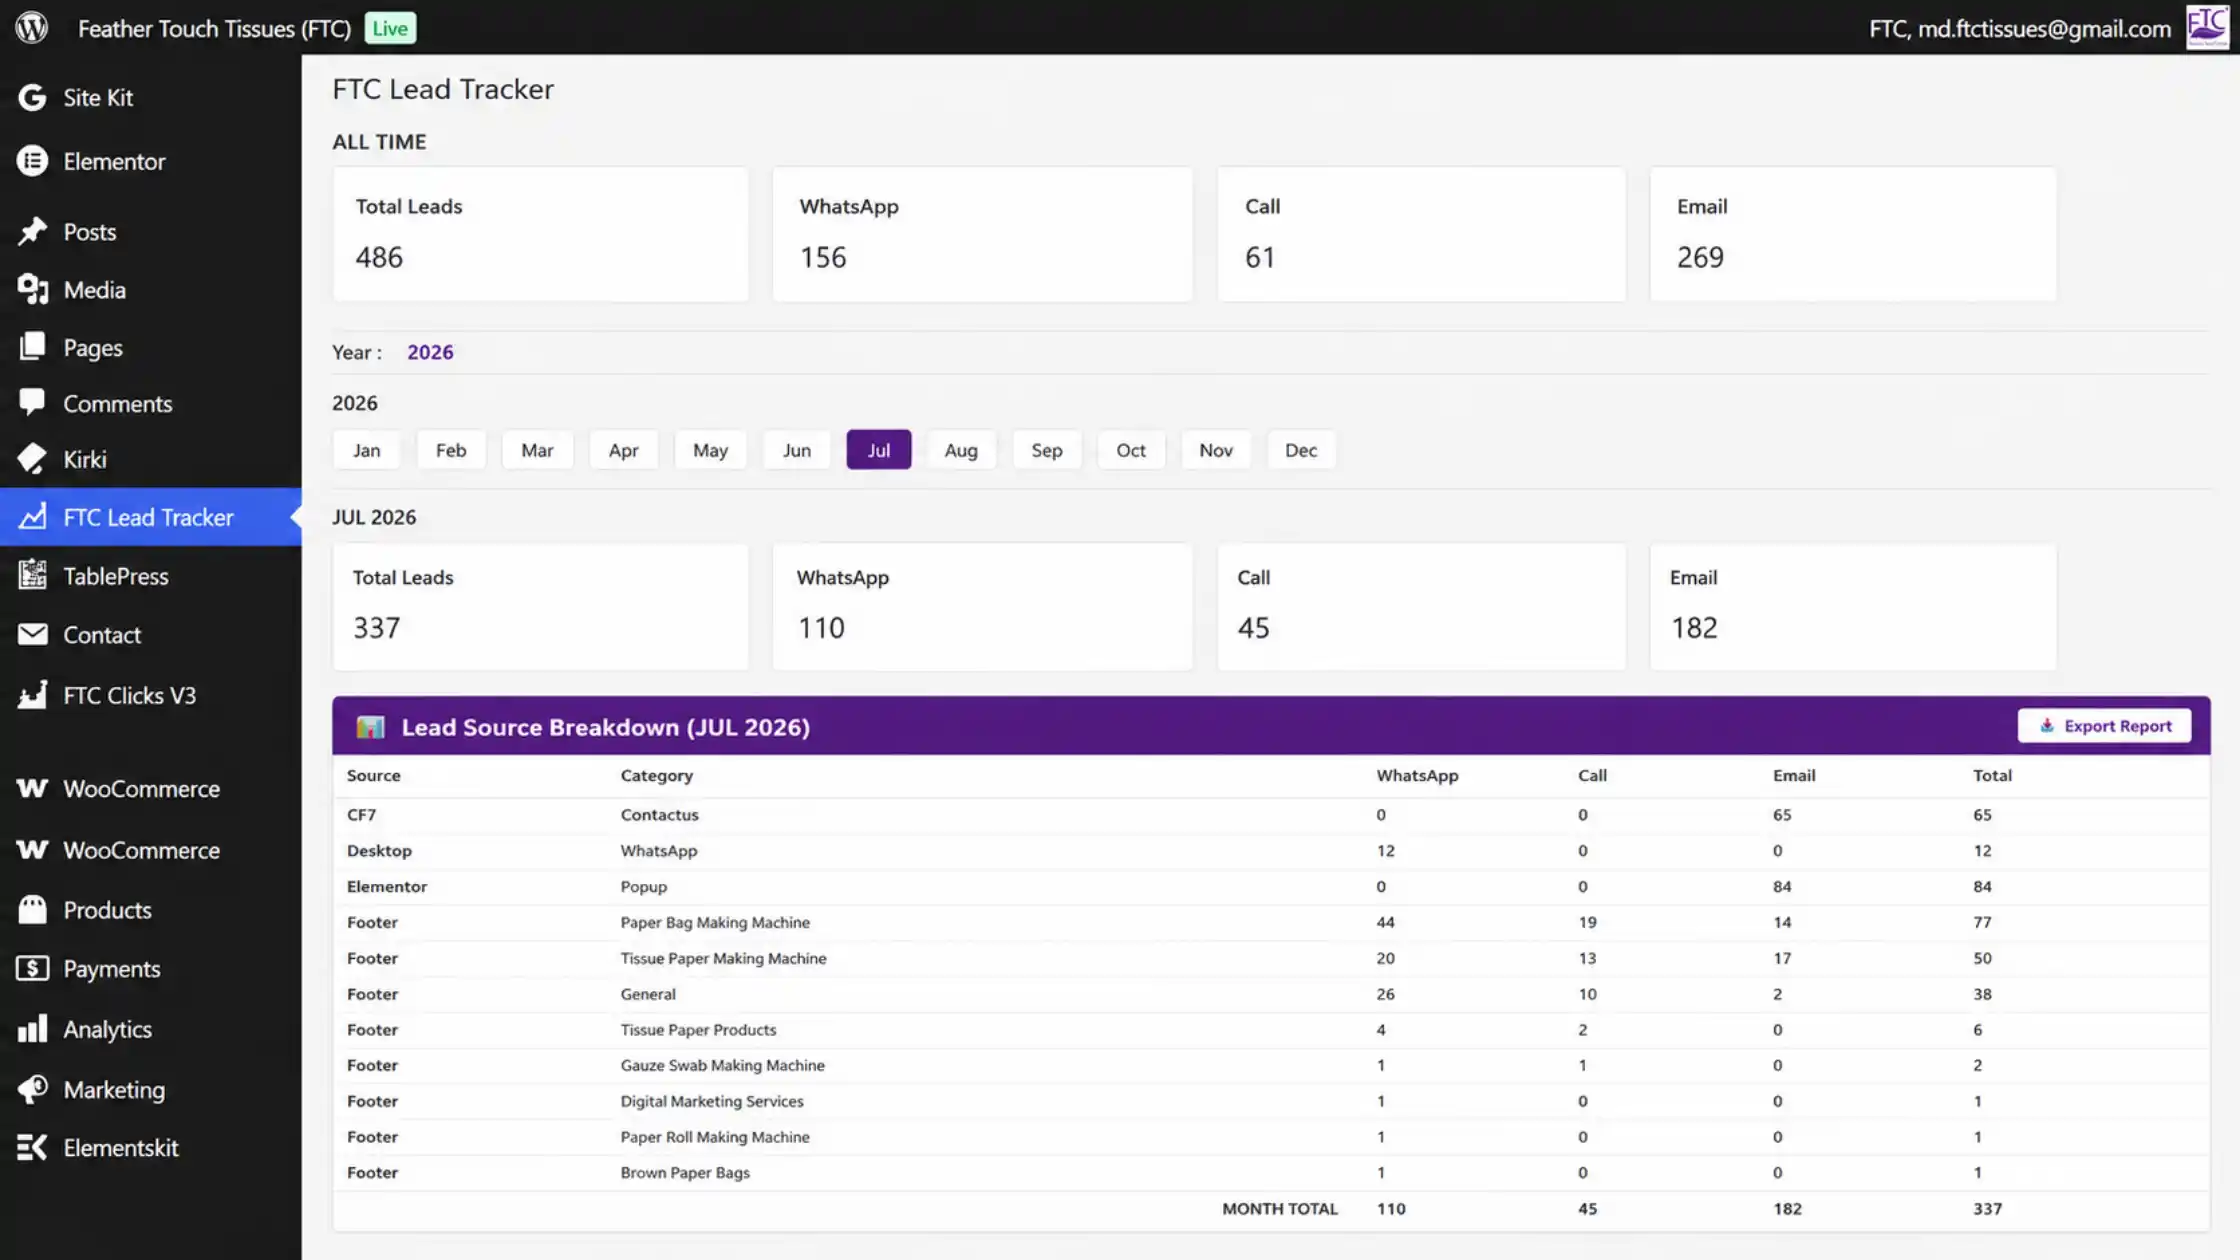Open the Marketing menu
The height and width of the screenshot is (1260, 2240).
150,1089
